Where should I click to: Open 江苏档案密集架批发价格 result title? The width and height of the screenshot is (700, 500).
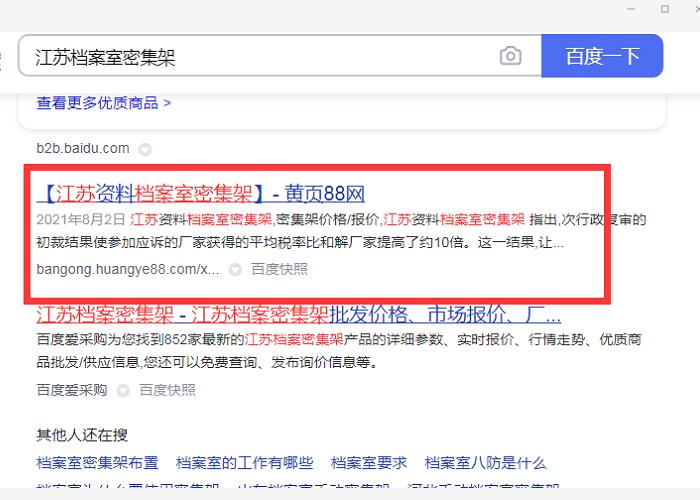tap(299, 314)
